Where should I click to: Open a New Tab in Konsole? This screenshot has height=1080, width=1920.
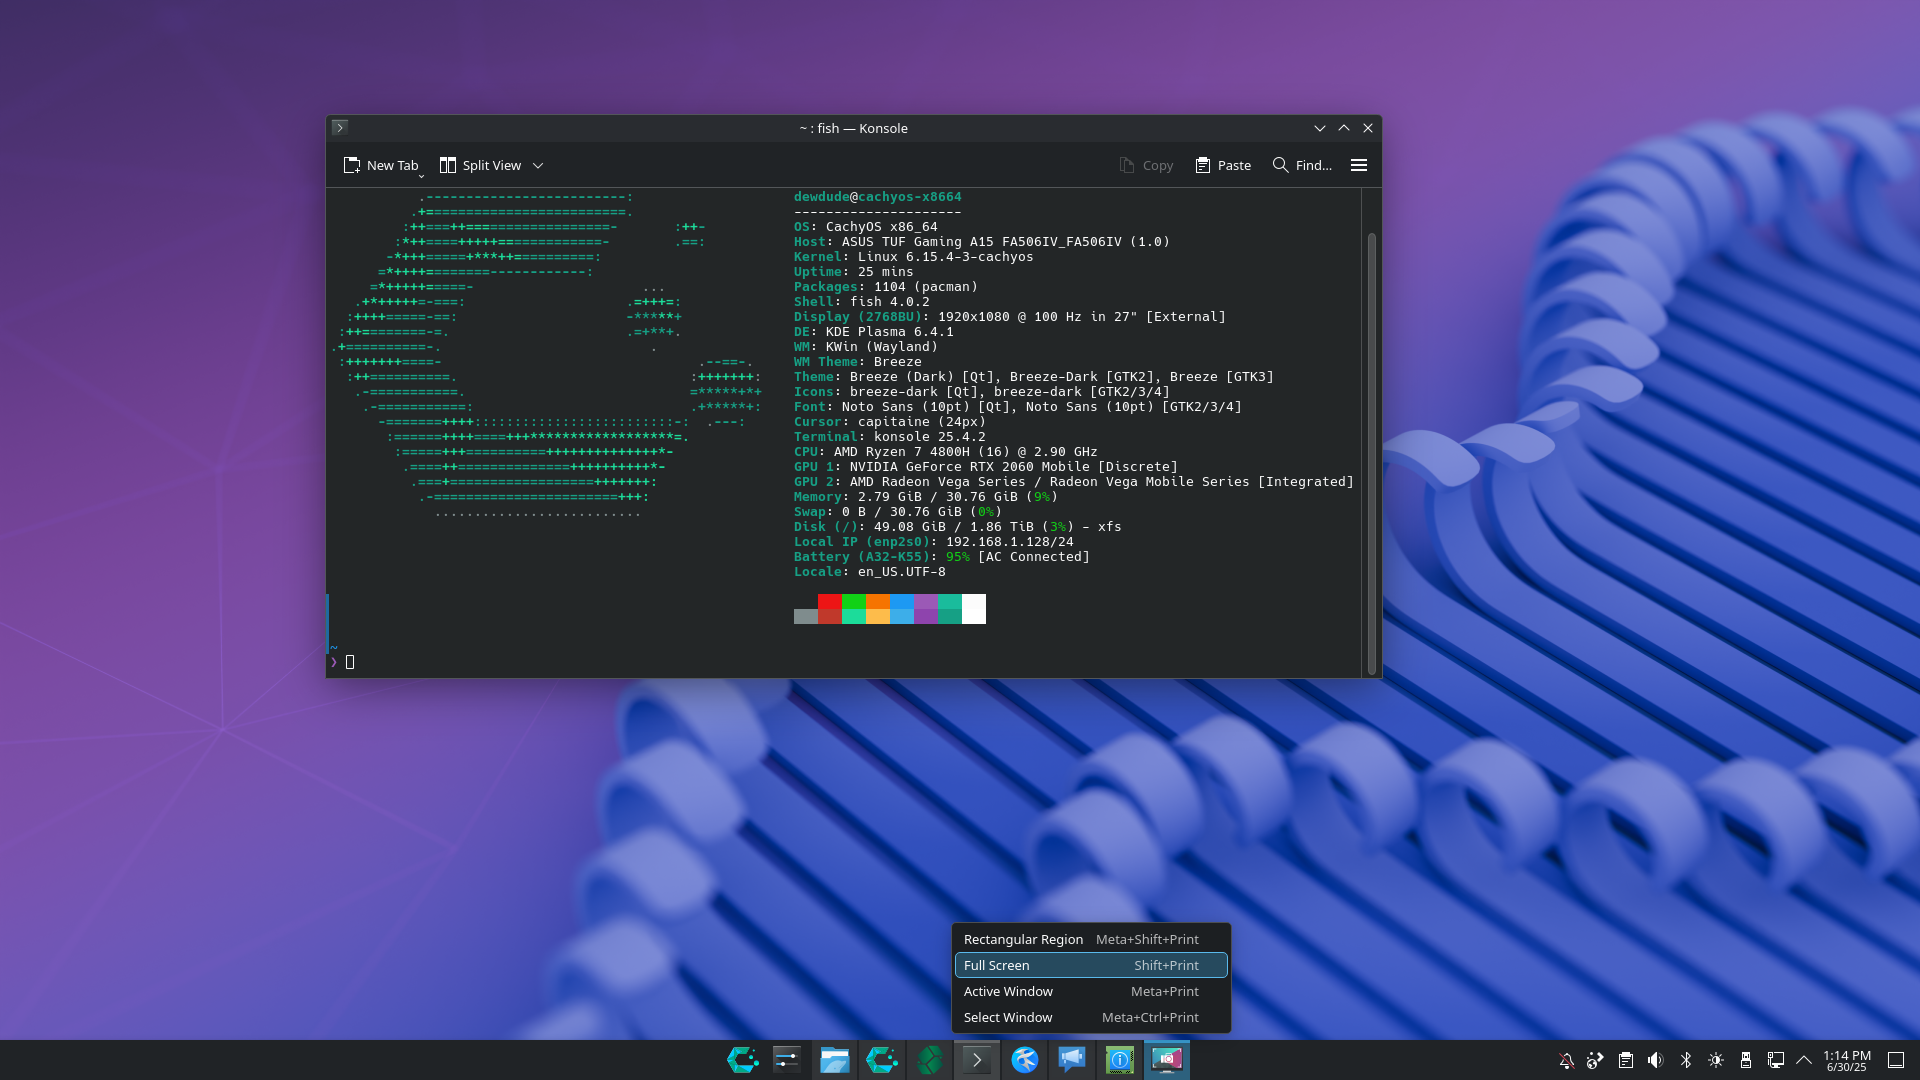point(380,165)
